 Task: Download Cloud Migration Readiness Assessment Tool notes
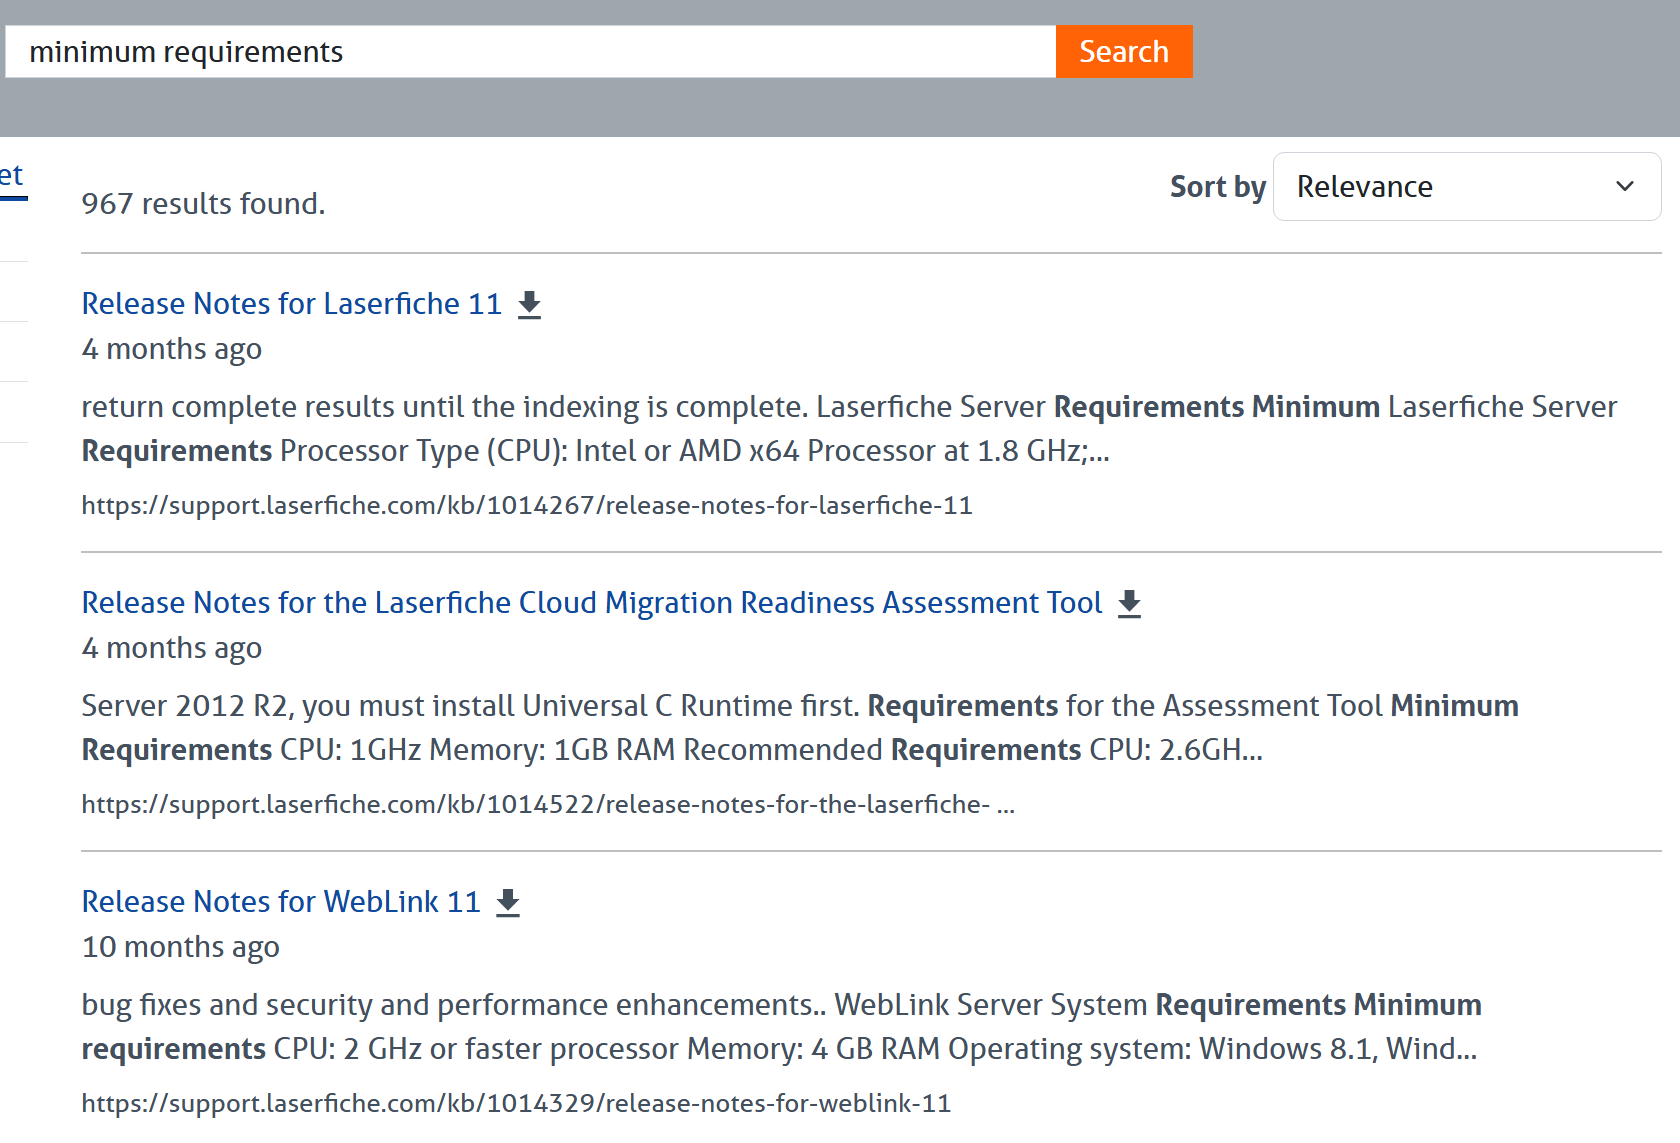(x=1130, y=603)
